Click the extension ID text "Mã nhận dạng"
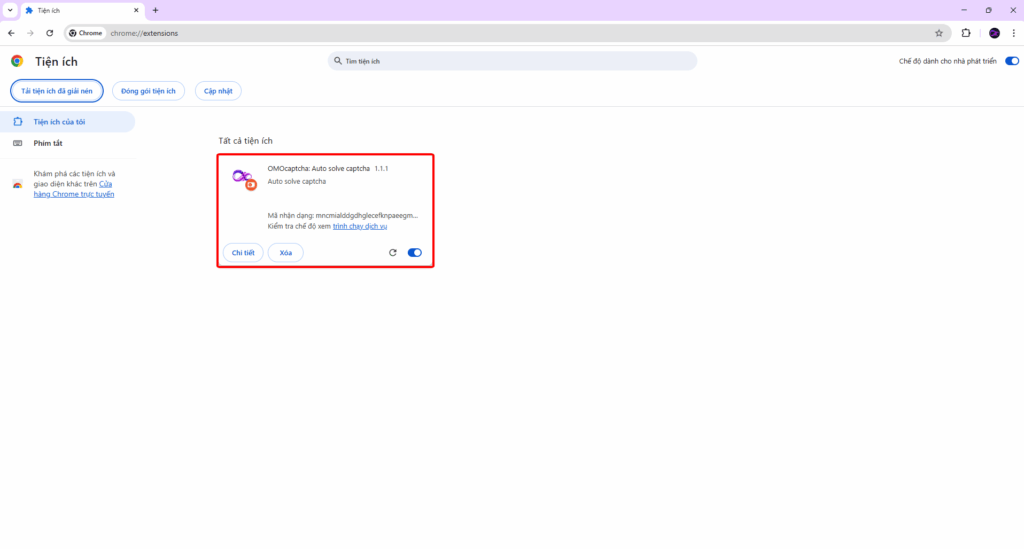The height and width of the screenshot is (549, 1024). (342, 215)
